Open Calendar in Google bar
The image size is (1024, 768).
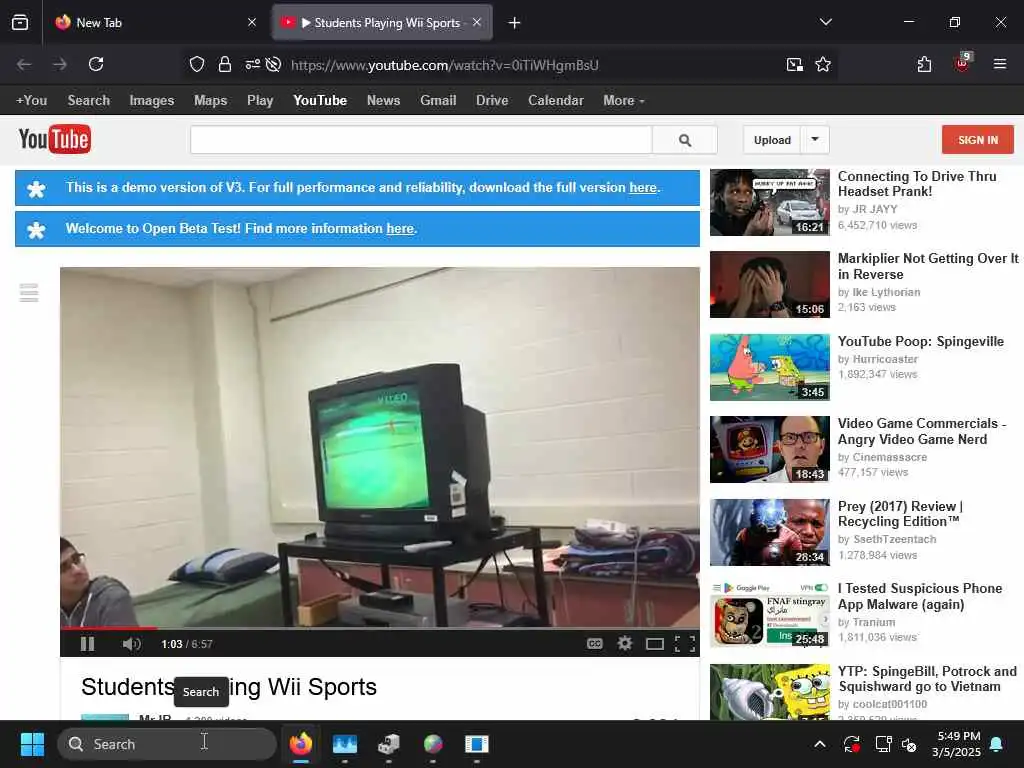pos(556,101)
